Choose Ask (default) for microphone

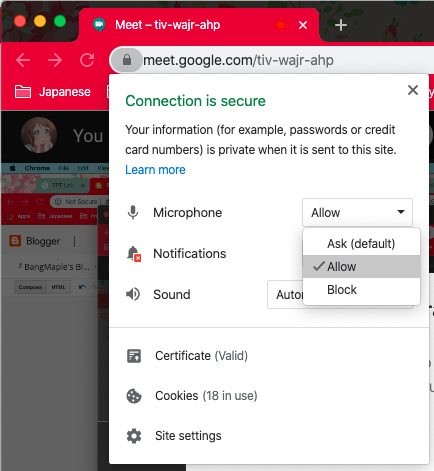361,244
